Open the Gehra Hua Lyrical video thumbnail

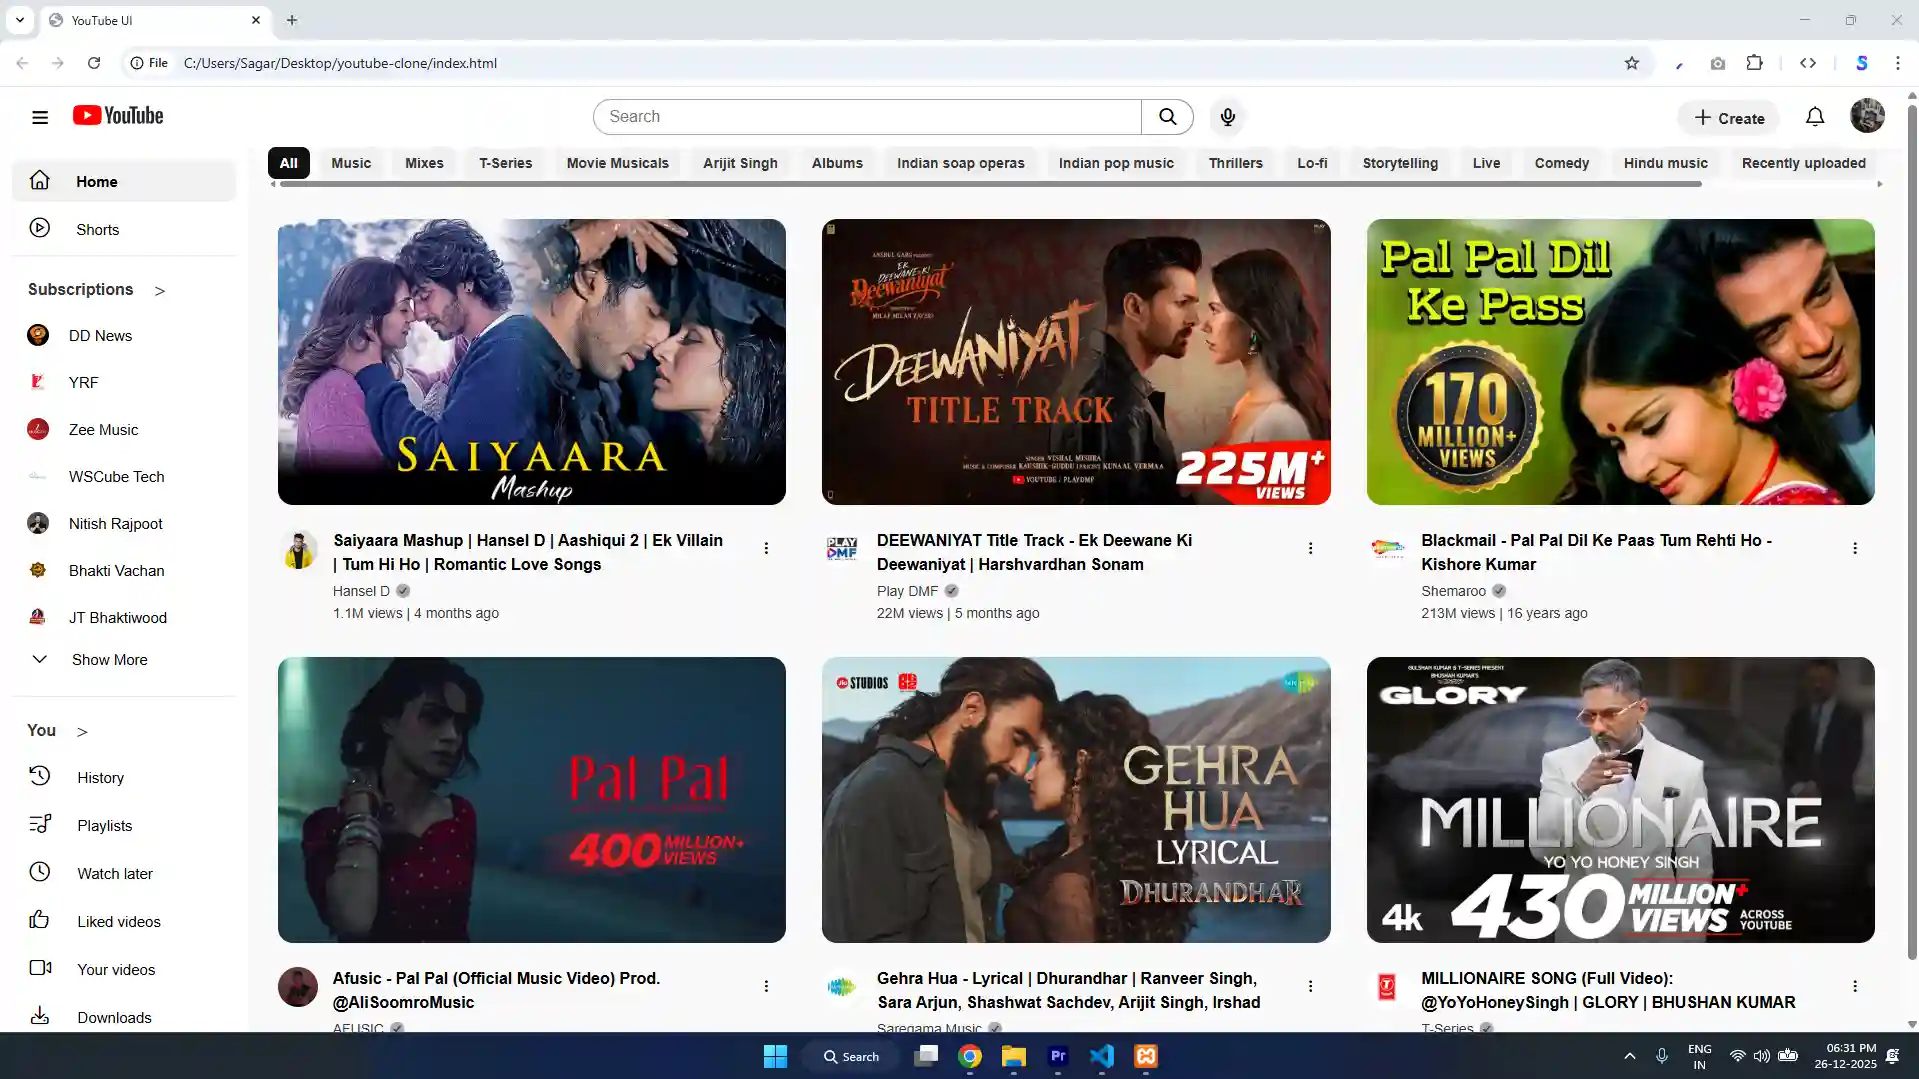pyautogui.click(x=1075, y=800)
